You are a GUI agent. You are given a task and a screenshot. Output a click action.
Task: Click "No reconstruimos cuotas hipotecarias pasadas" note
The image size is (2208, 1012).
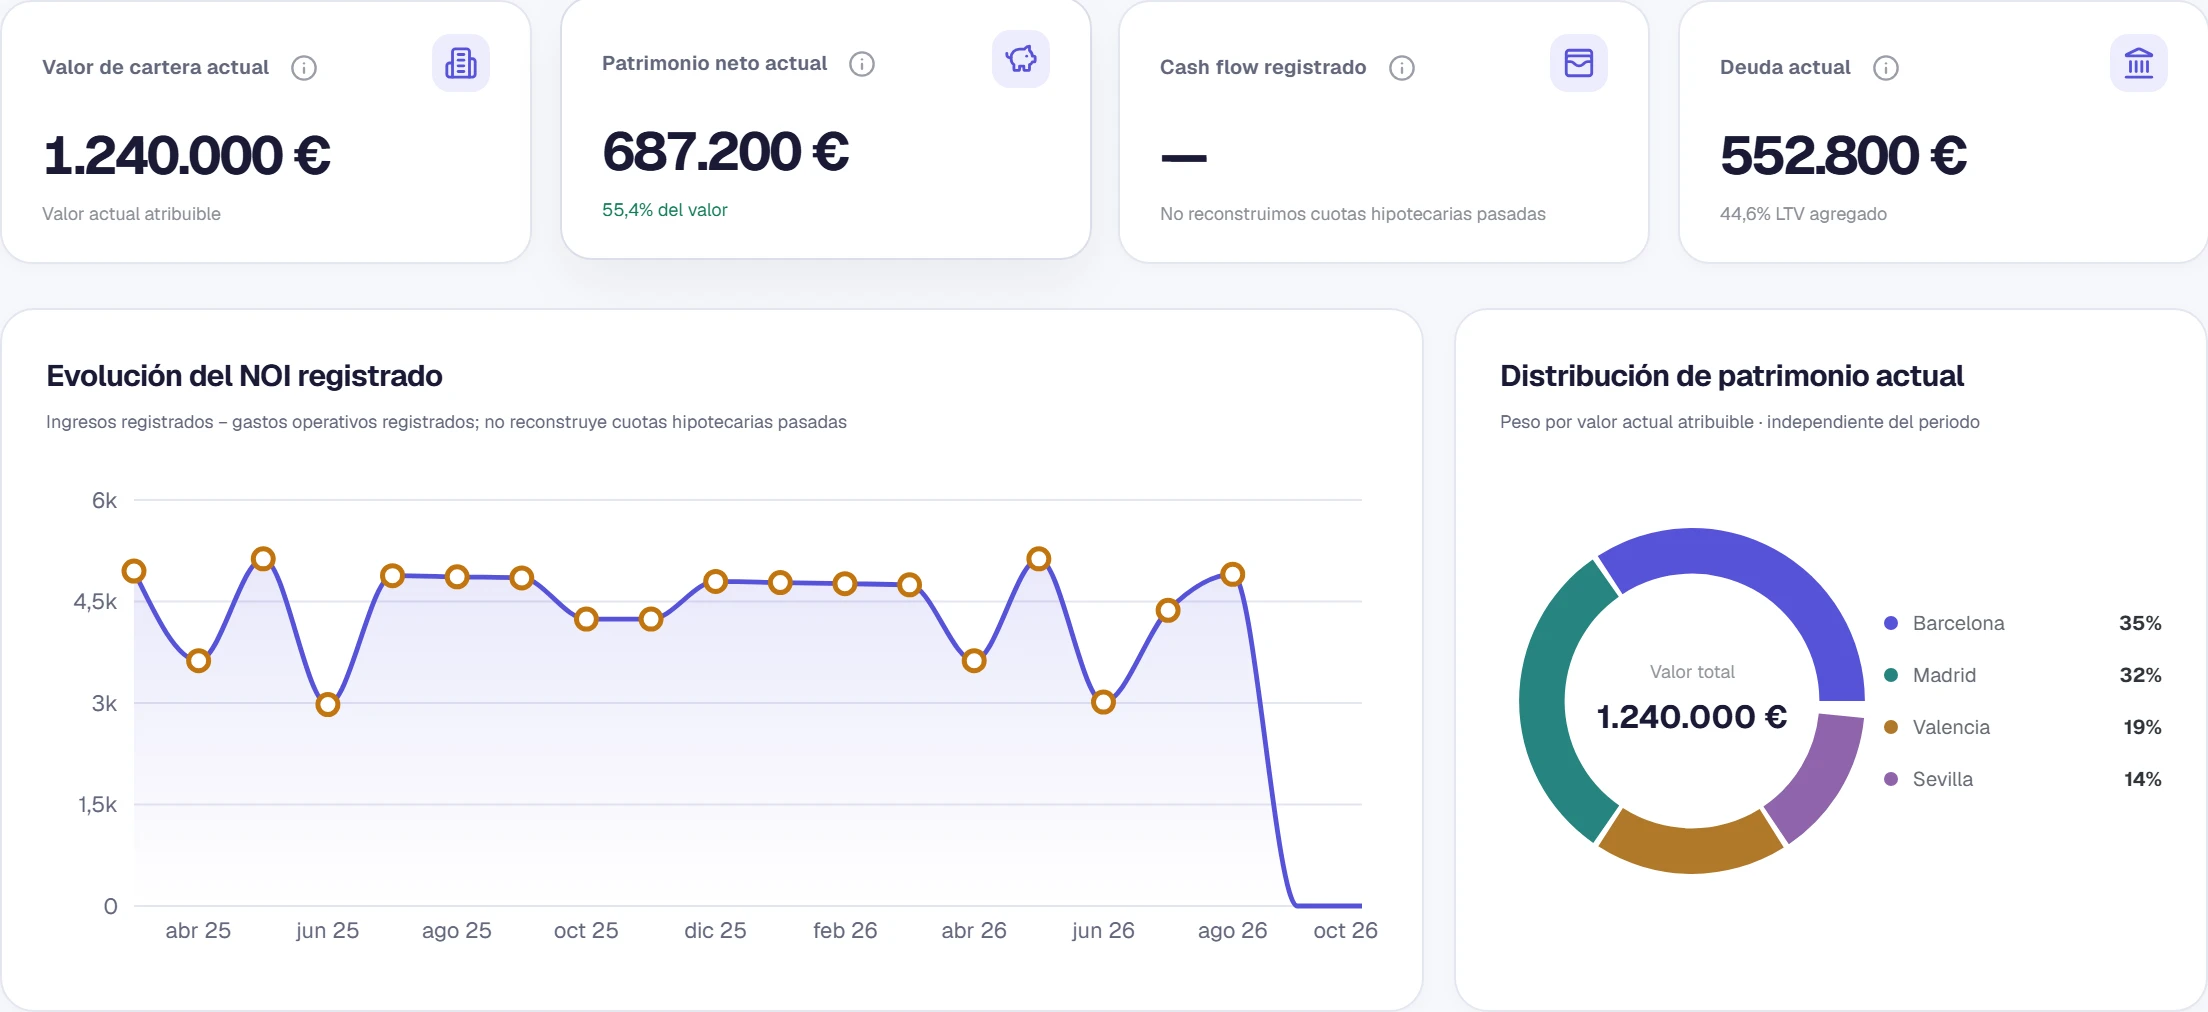click(x=1353, y=214)
